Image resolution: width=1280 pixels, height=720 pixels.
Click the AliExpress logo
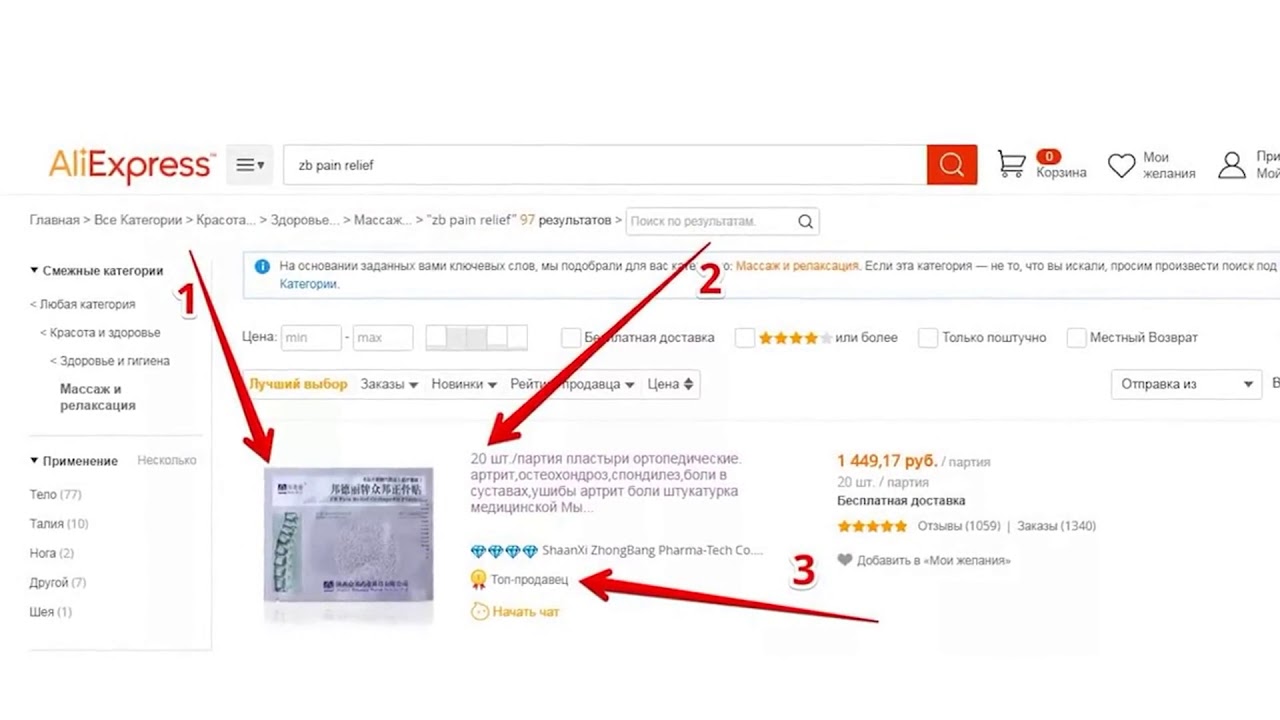[x=131, y=165]
